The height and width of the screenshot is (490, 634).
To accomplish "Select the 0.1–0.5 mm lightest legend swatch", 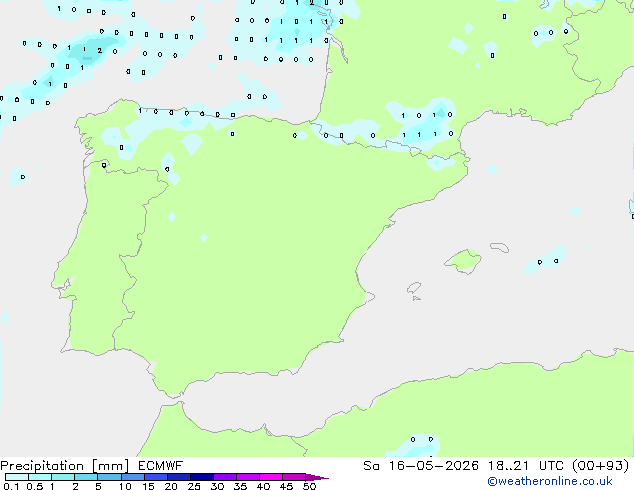I will click(17, 477).
